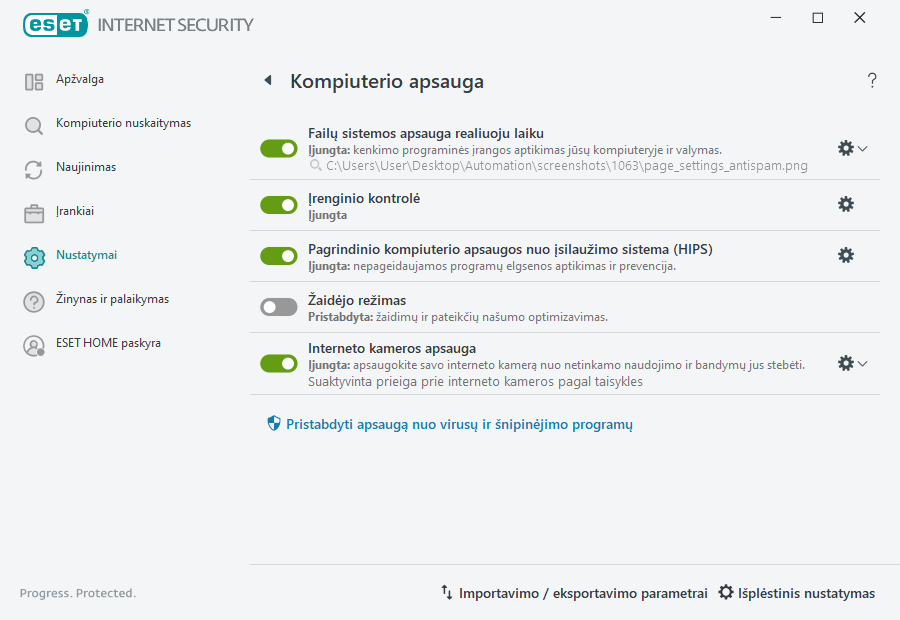The height and width of the screenshot is (620, 900).
Task: Select the Nustatymai settings icon
Action: [33, 255]
